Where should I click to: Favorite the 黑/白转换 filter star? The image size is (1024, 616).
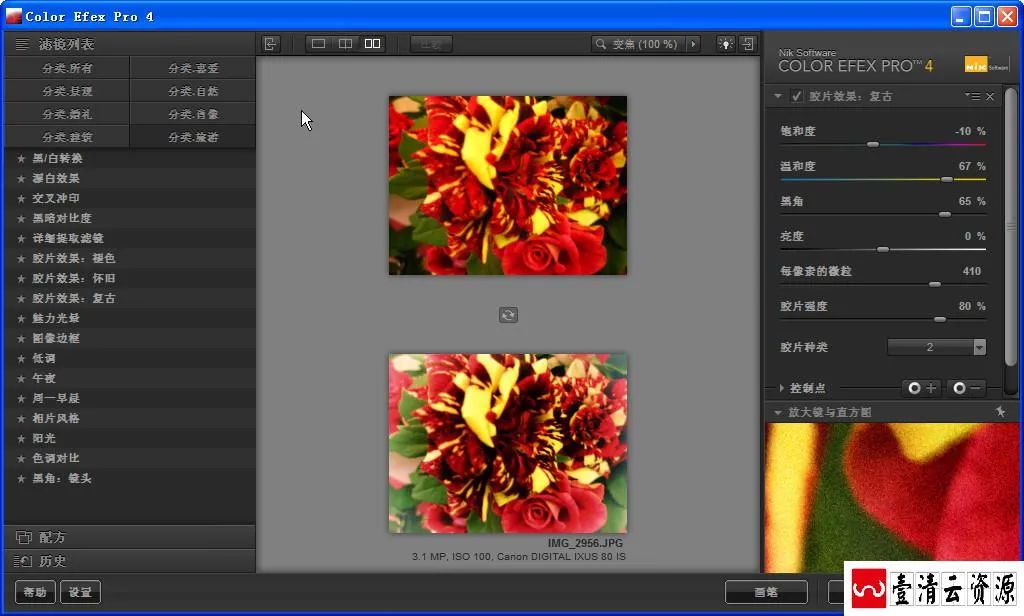21,159
